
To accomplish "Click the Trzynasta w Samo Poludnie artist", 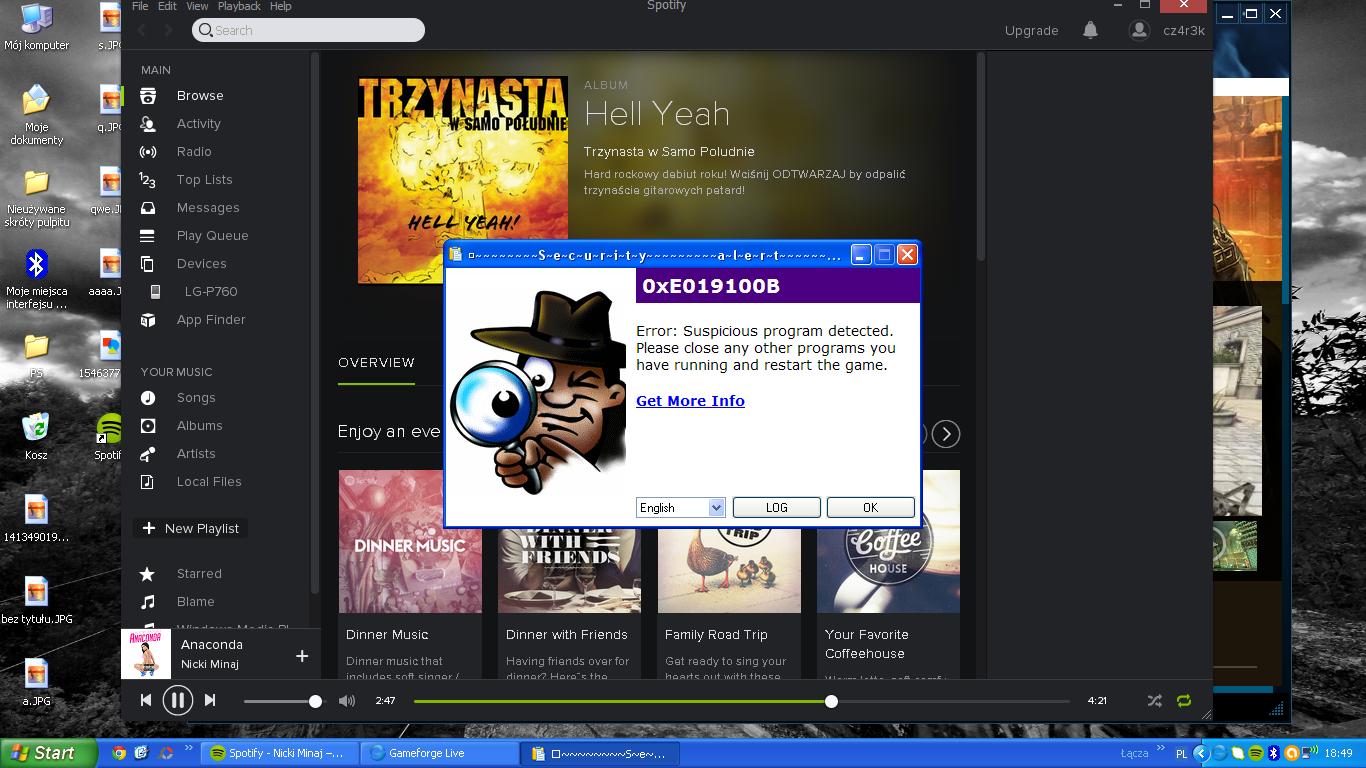I will tap(669, 152).
